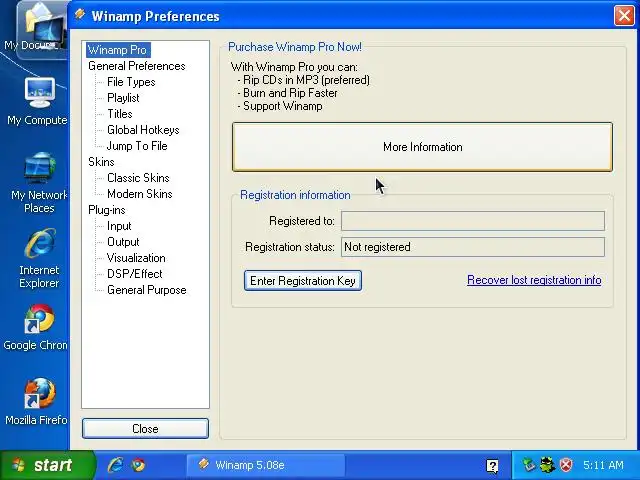Select General Preferences in the tree
The width and height of the screenshot is (640, 480).
[x=137, y=66]
